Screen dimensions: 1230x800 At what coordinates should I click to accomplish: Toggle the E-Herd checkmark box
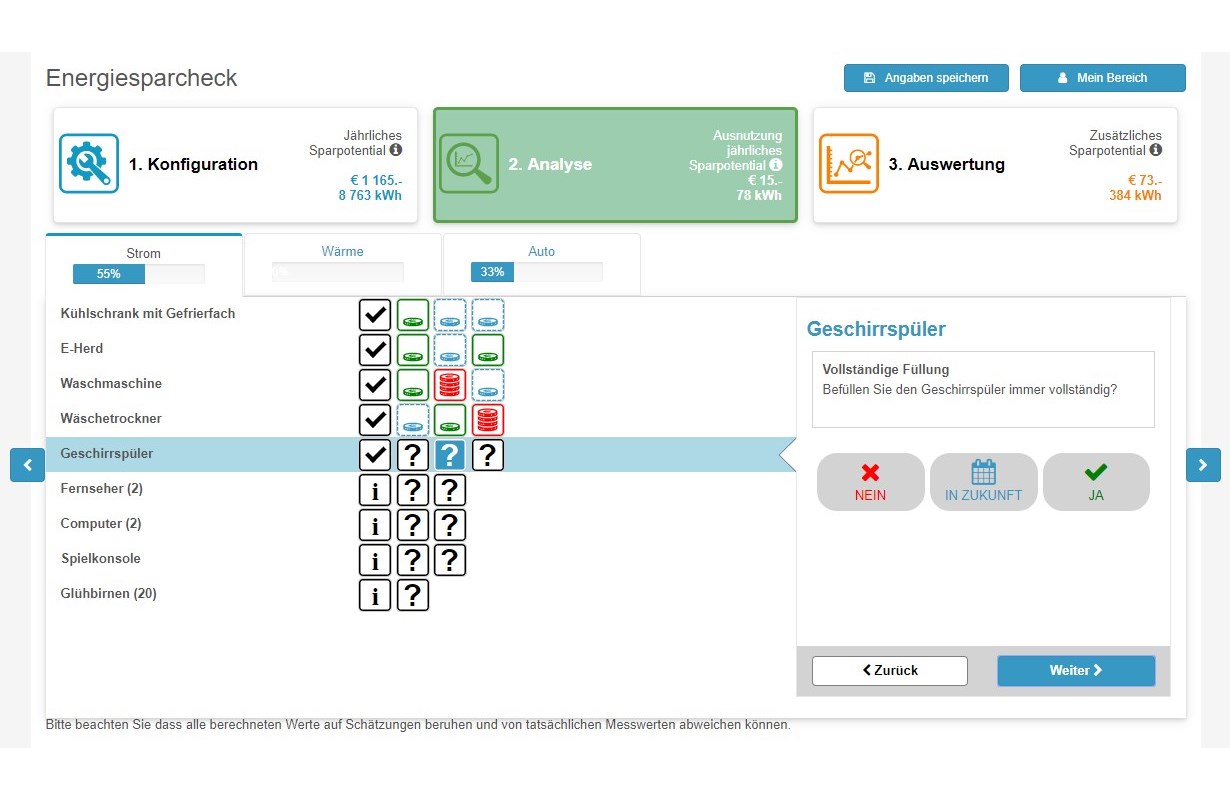click(375, 350)
